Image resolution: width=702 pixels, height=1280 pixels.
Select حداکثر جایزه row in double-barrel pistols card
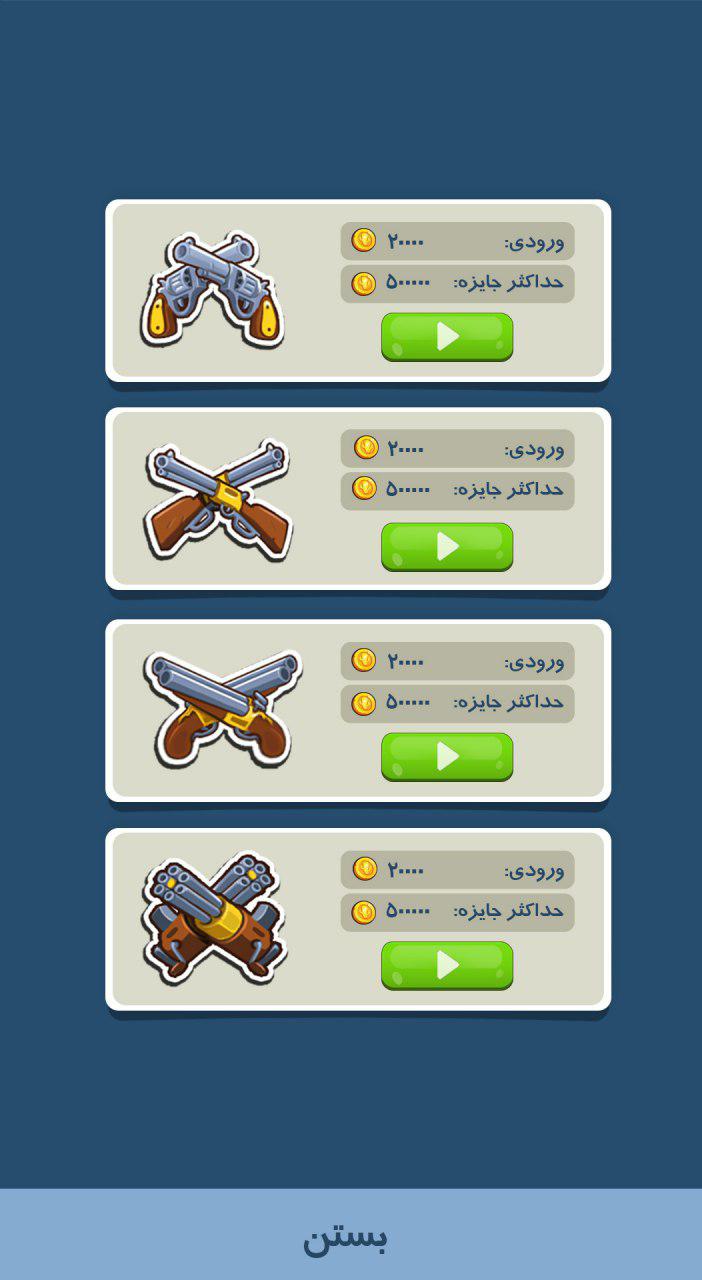pos(457,703)
